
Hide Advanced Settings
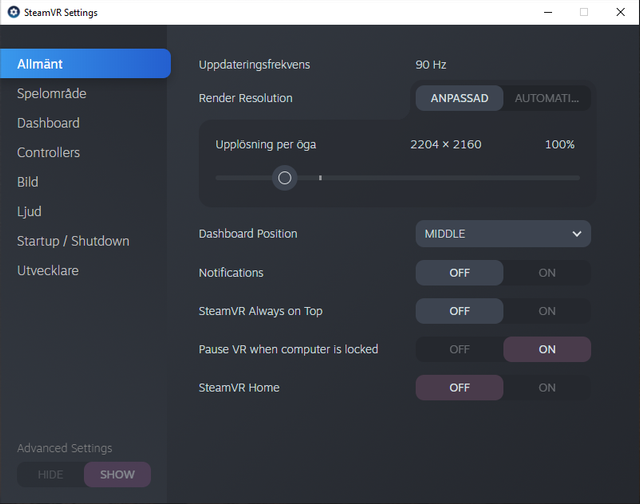tap(51, 474)
